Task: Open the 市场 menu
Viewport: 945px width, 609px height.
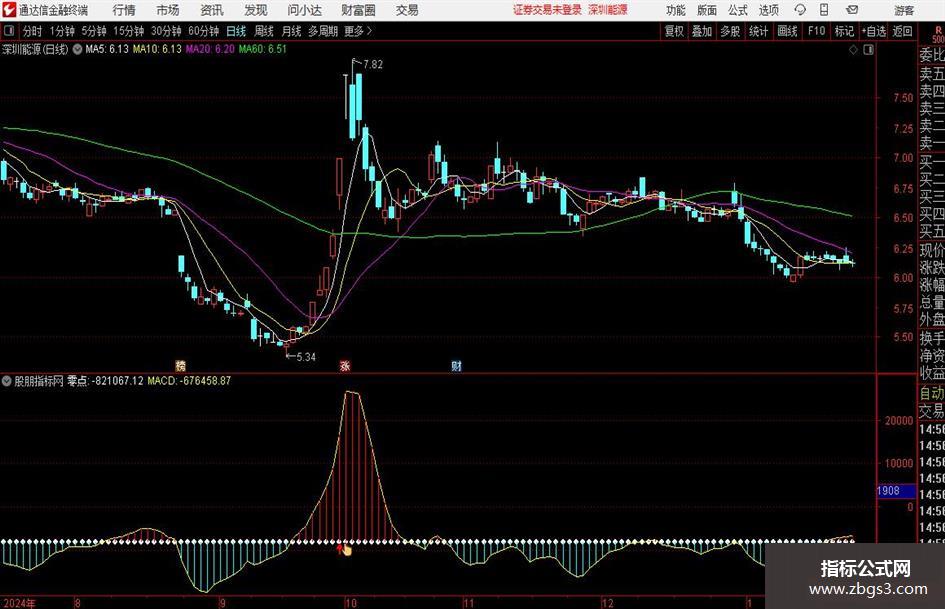Action: tap(168, 10)
